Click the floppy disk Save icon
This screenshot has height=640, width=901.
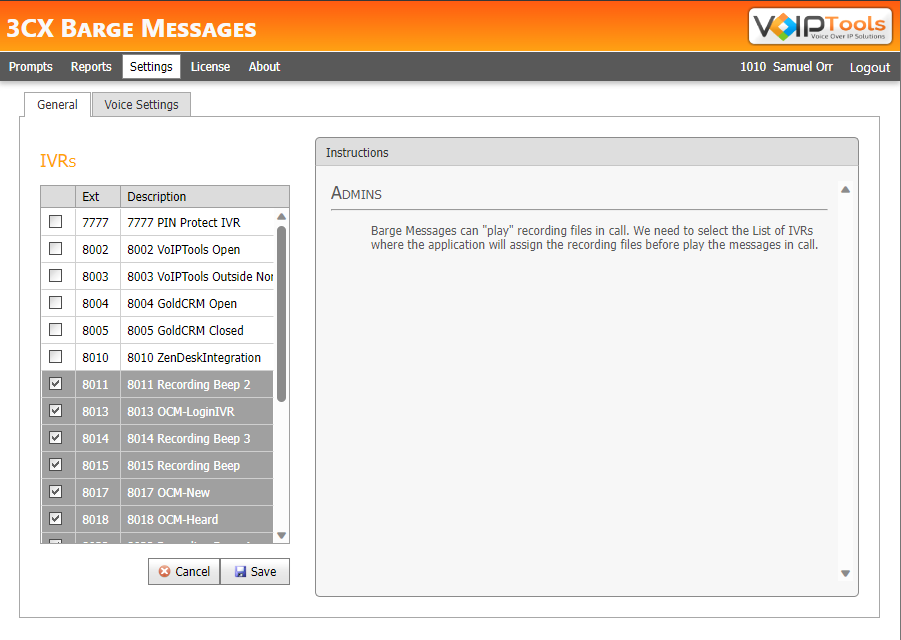tap(240, 571)
